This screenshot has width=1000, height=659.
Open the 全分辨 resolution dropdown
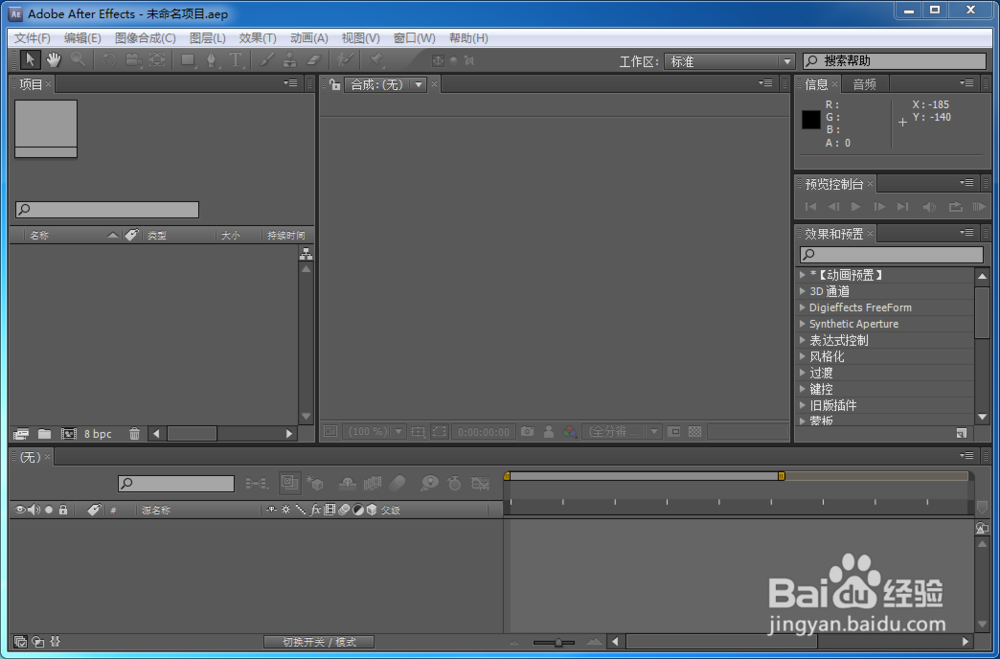[x=621, y=432]
